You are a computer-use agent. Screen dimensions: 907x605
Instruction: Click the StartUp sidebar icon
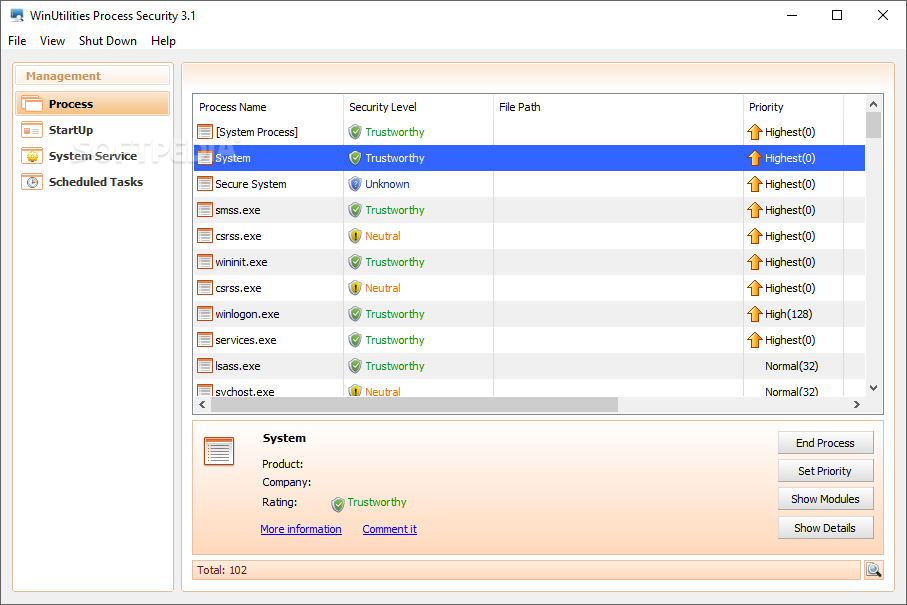[32, 130]
